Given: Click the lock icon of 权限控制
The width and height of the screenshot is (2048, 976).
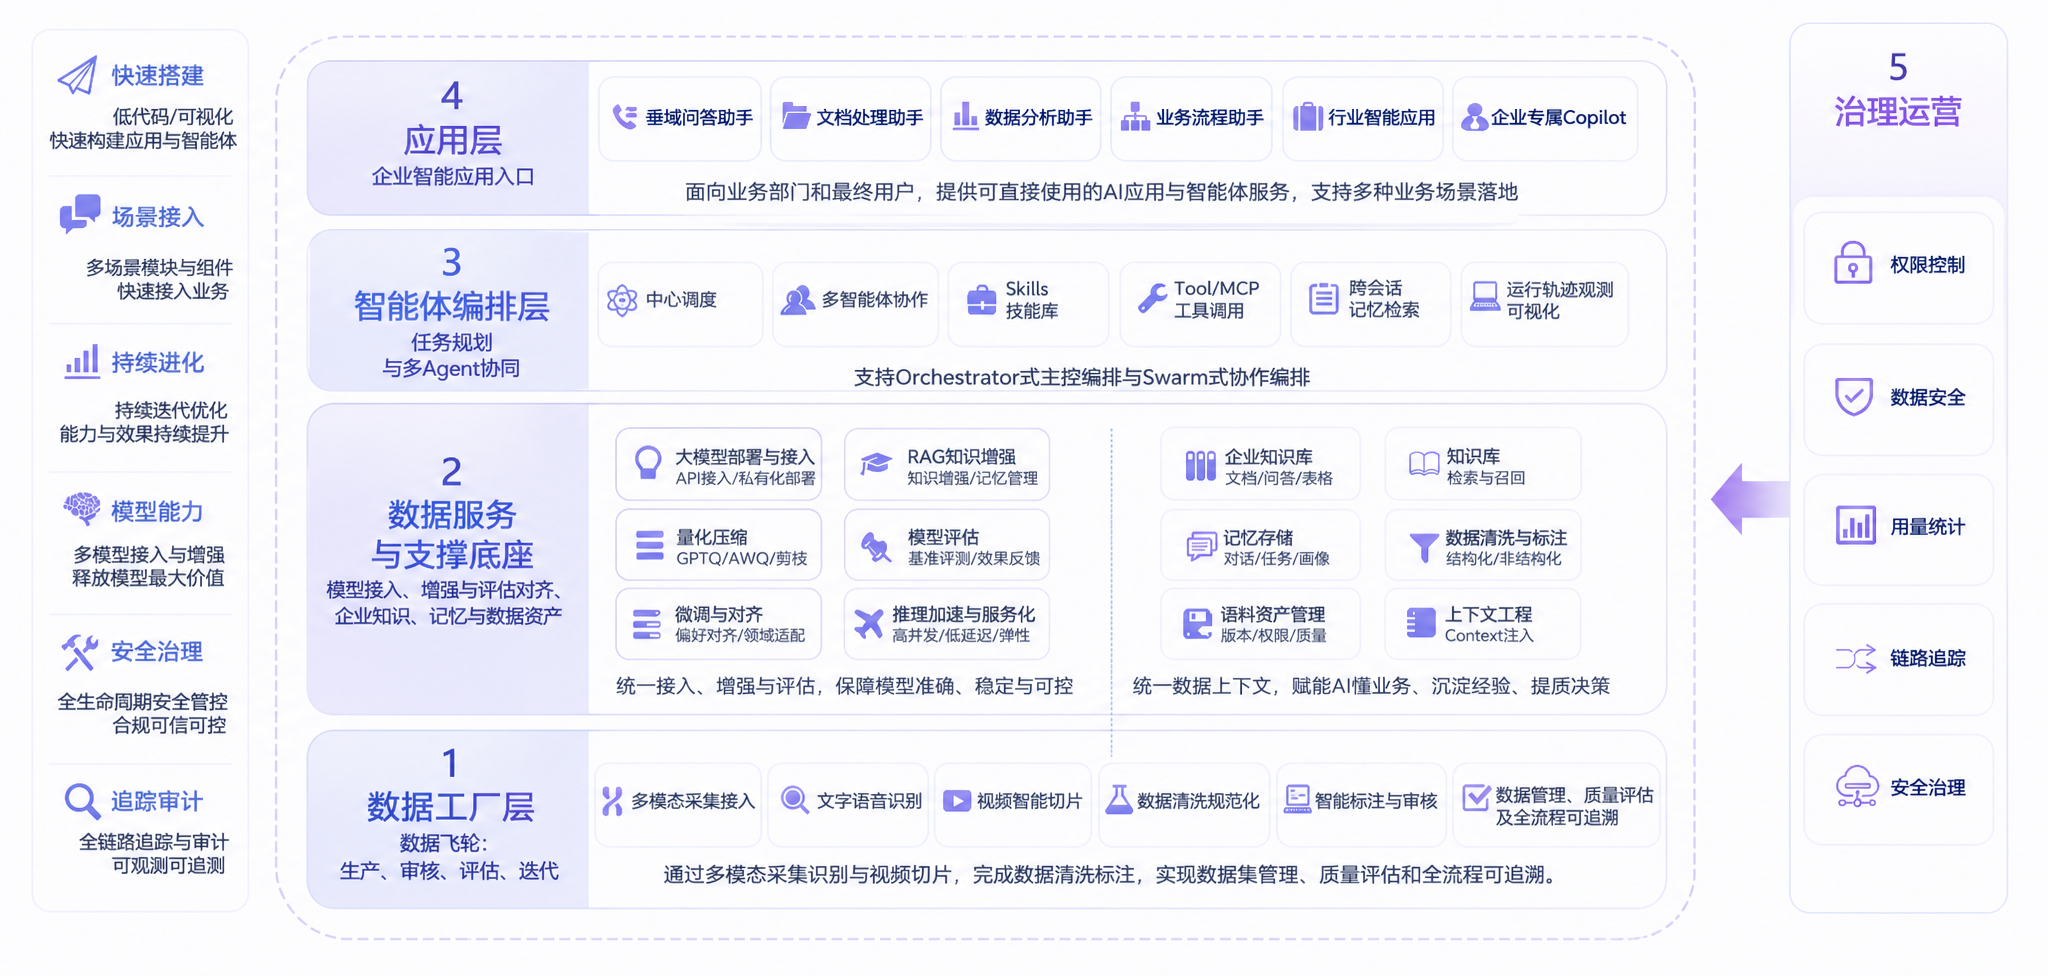Looking at the screenshot, I should pos(1853,264).
